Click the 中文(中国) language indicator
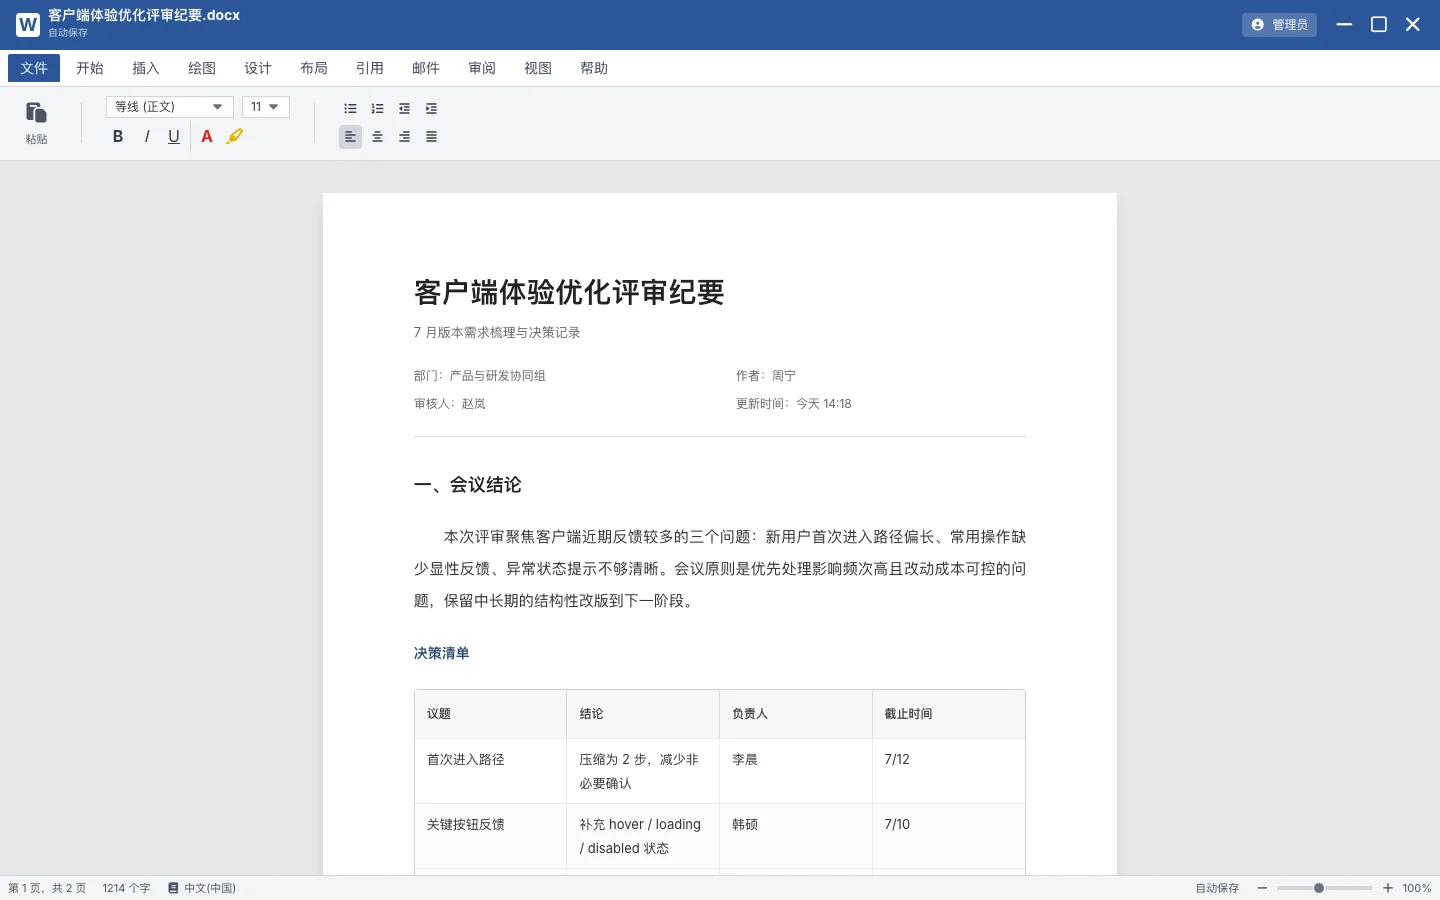Image resolution: width=1440 pixels, height=900 pixels. point(202,888)
